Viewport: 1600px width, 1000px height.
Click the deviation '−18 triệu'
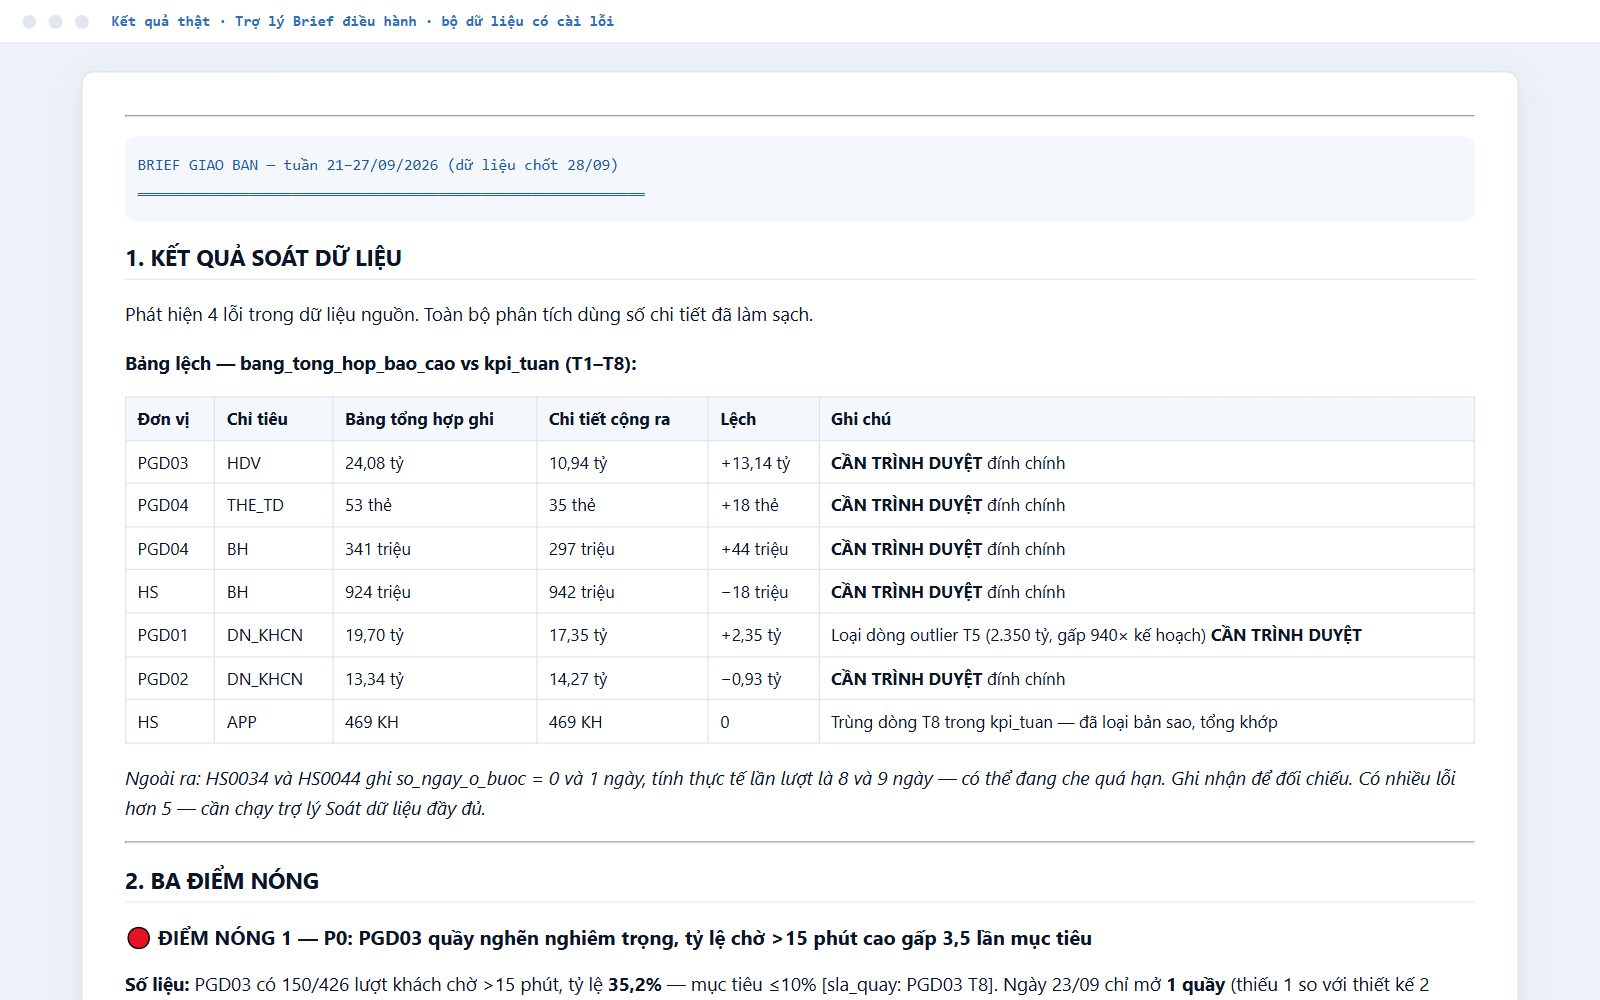coord(754,592)
